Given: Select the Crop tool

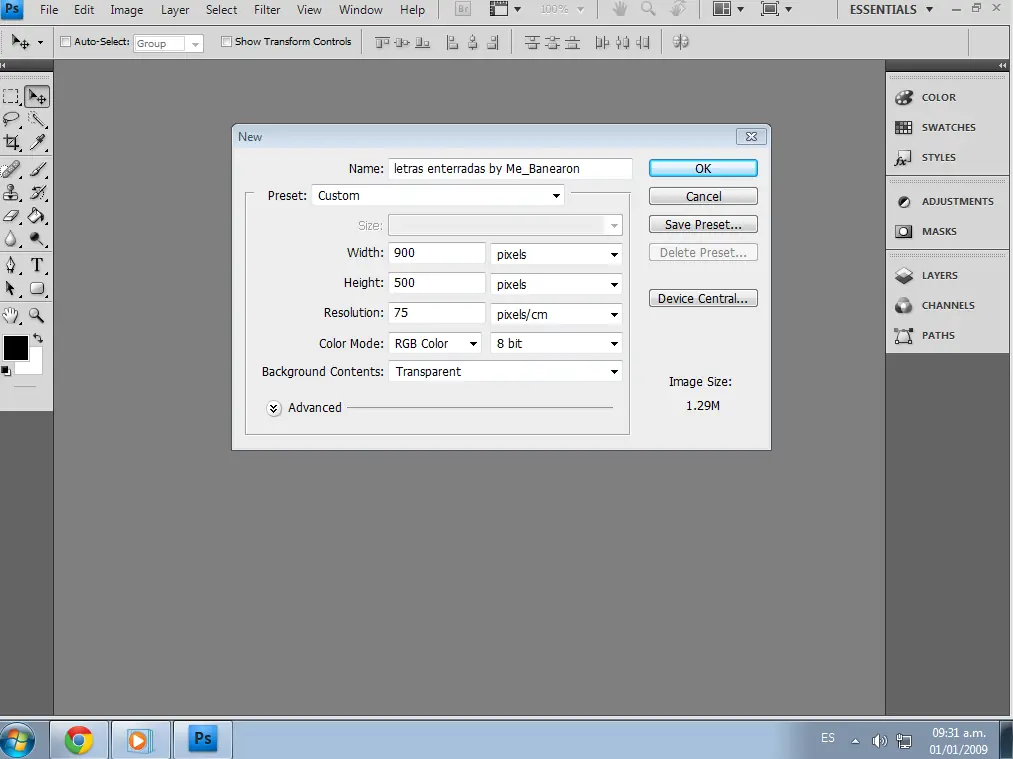Looking at the screenshot, I should click(x=11, y=142).
